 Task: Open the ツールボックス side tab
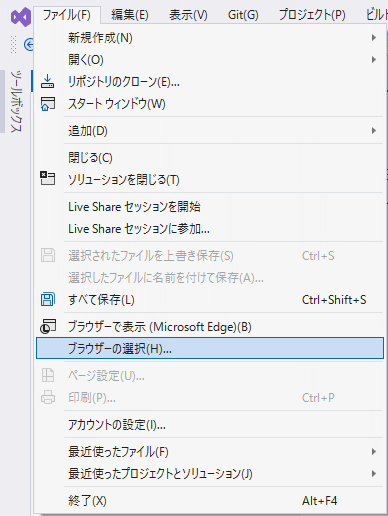point(16,101)
